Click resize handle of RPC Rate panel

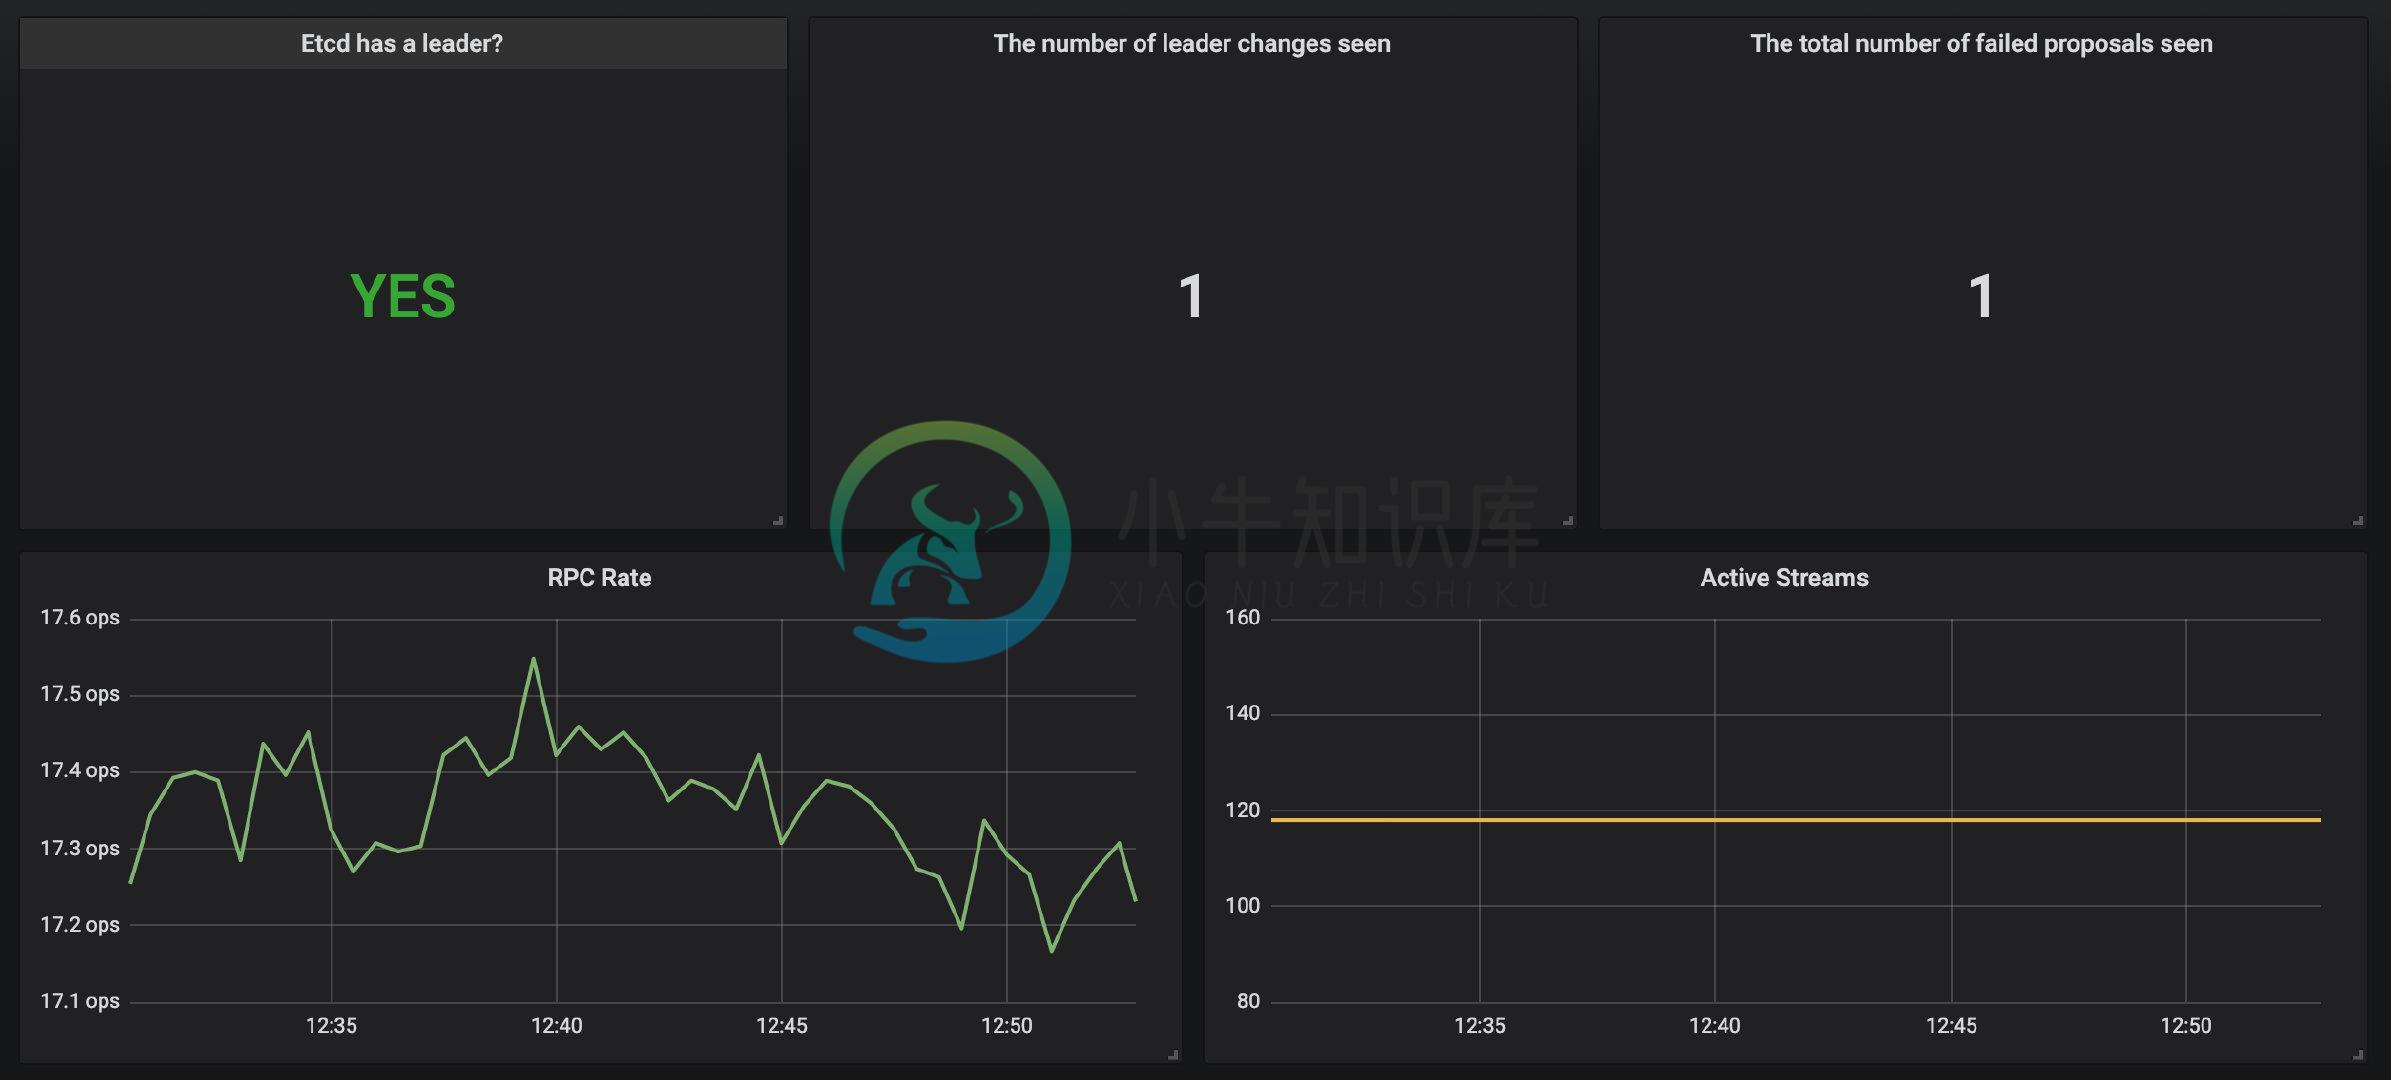click(x=1173, y=1054)
